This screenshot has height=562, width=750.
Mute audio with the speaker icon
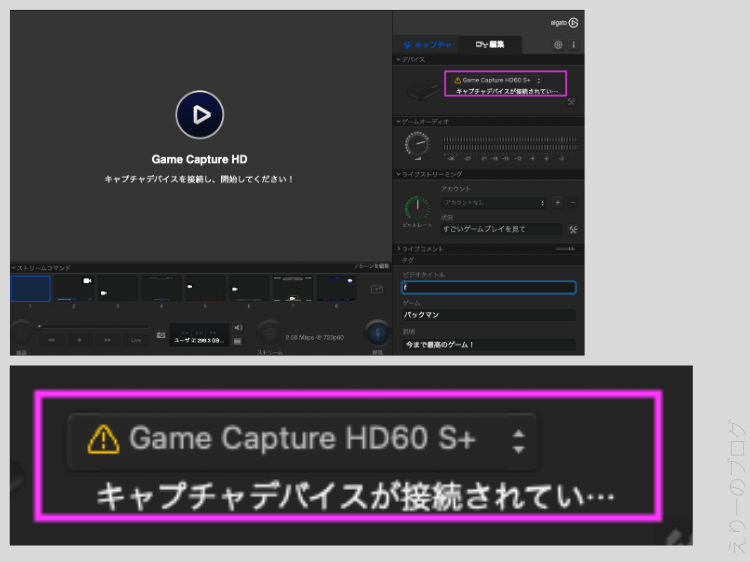click(238, 327)
